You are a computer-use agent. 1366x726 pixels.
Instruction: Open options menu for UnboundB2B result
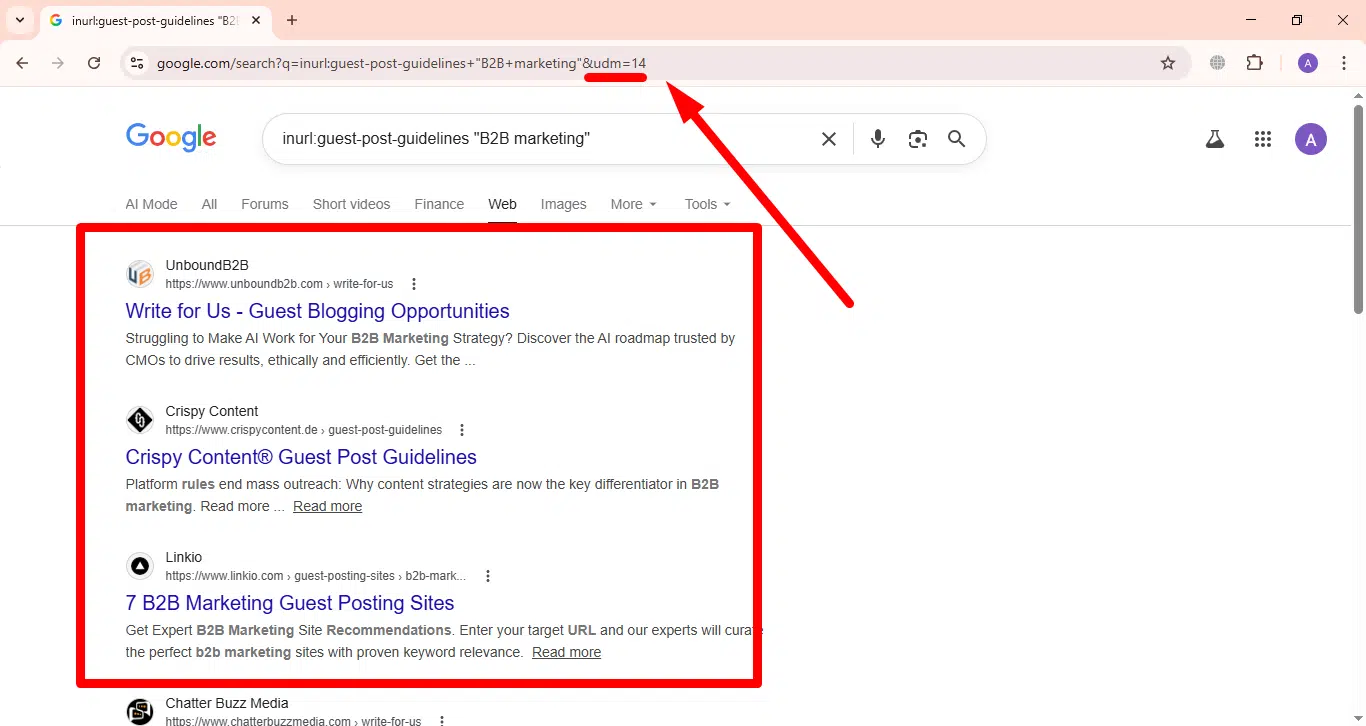[x=414, y=284]
